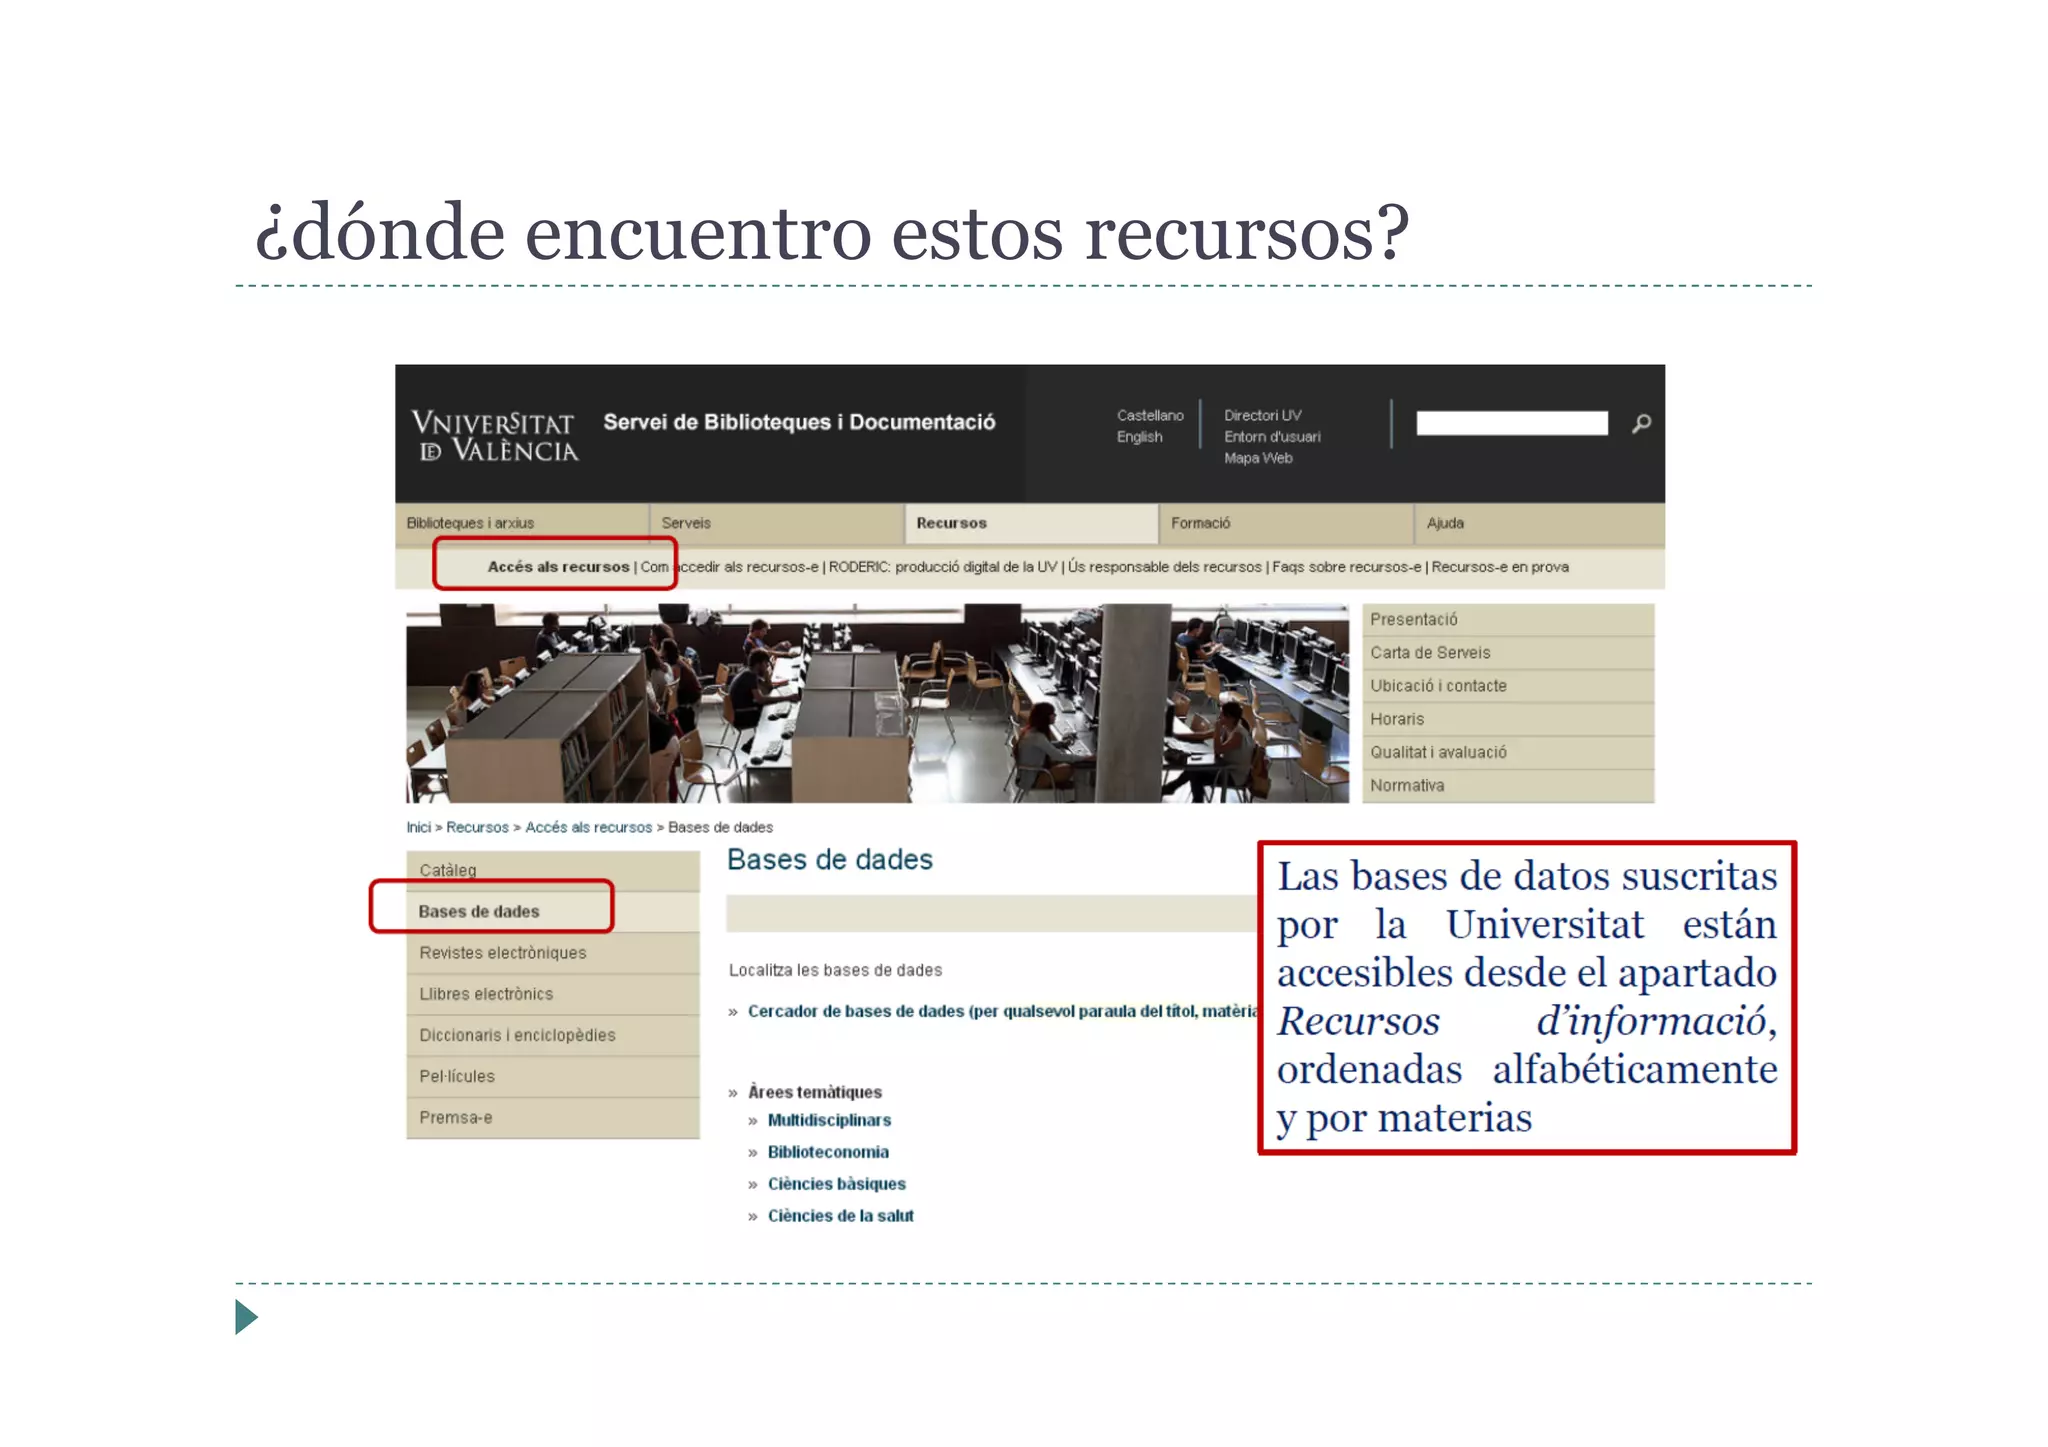Image resolution: width=2048 pixels, height=1447 pixels.
Task: Open Catàleg in left menu
Action: point(553,871)
